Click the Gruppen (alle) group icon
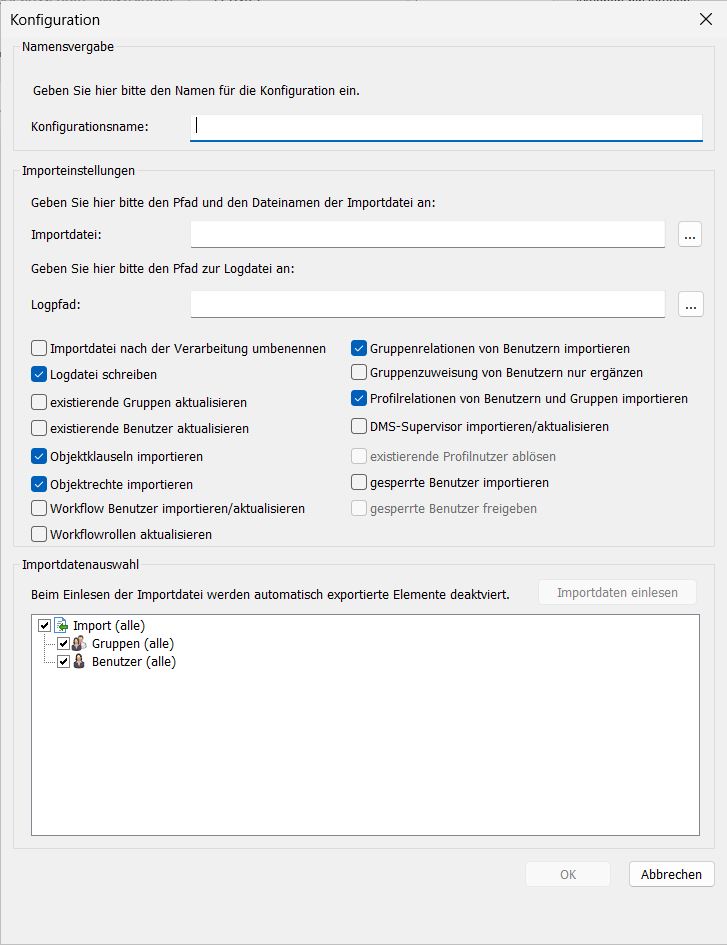 (x=79, y=644)
